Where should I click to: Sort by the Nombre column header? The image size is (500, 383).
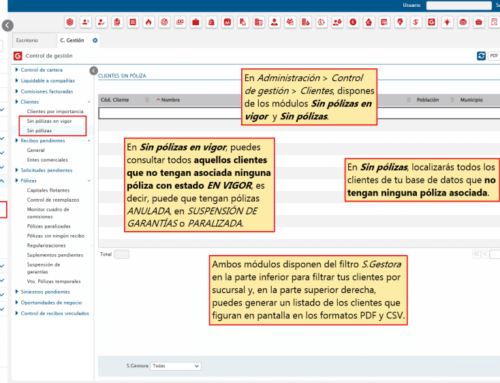170,100
